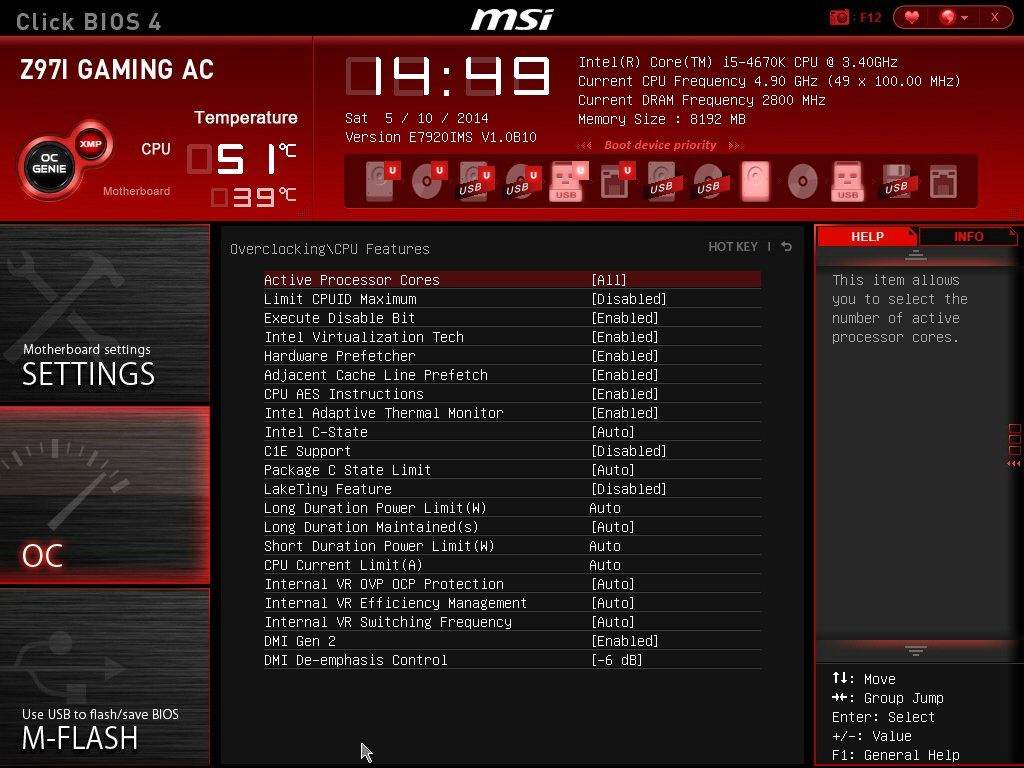
Task: Select the highlighted UEFI USB key boot icon
Action: tap(568, 181)
